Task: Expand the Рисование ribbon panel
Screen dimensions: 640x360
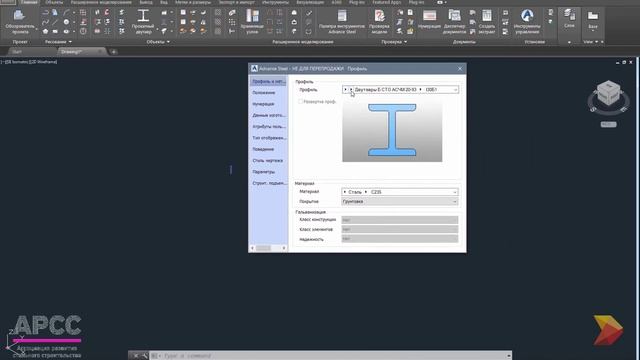Action: pyautogui.click(x=58, y=42)
